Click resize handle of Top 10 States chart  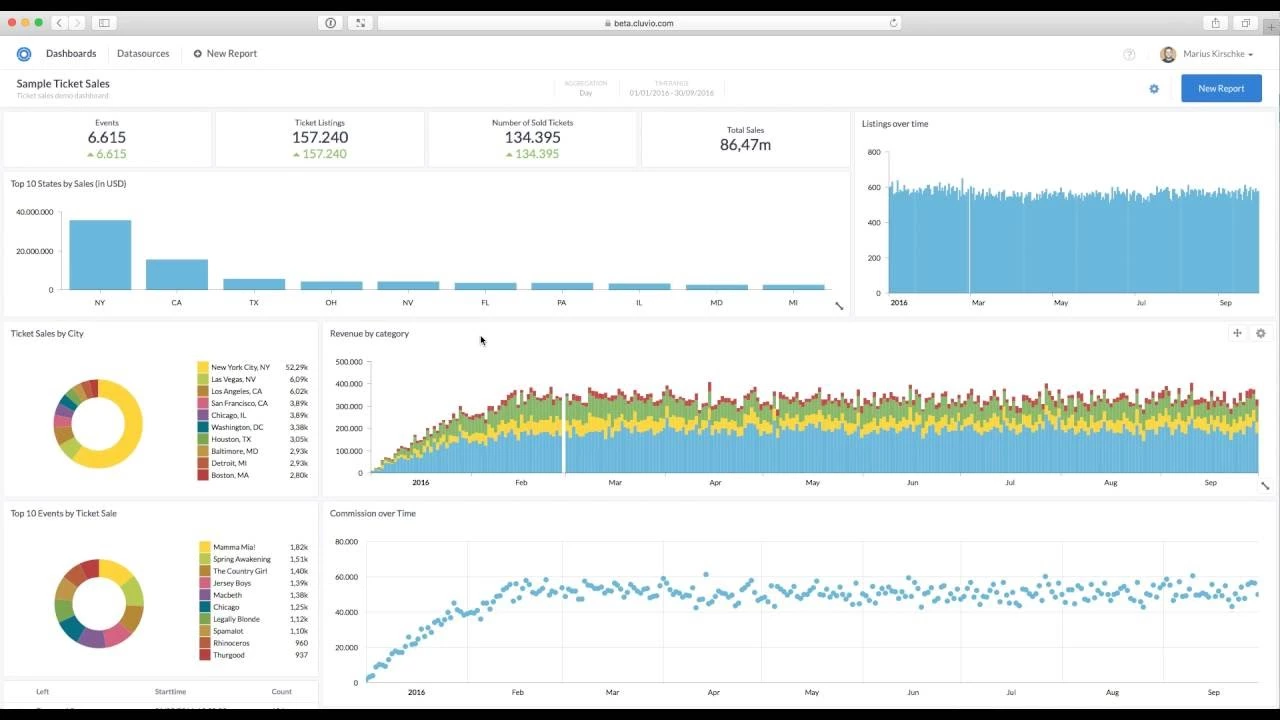pos(839,306)
